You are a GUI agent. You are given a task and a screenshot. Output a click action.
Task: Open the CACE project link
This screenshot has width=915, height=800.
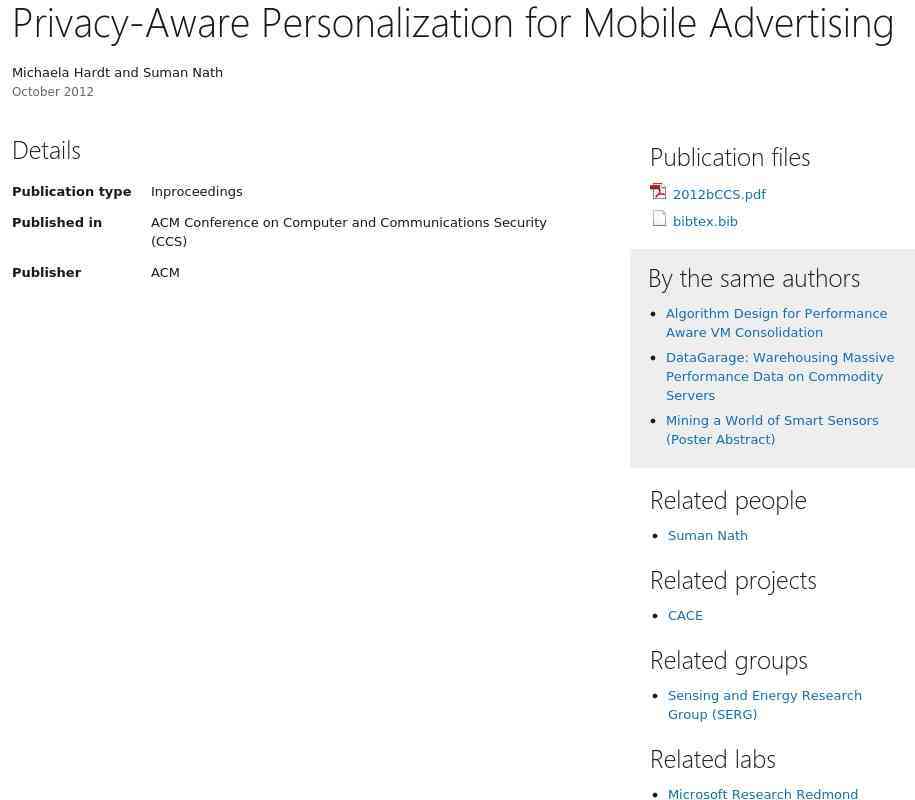685,616
